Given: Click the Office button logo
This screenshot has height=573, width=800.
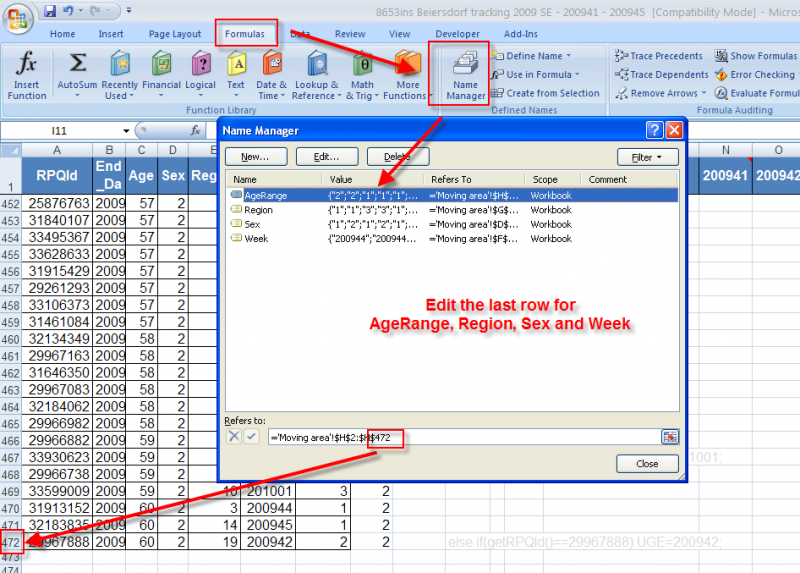Looking at the screenshot, I should pyautogui.click(x=18, y=18).
